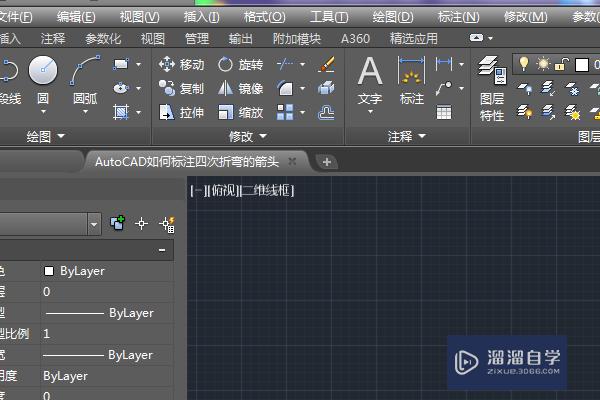The width and height of the screenshot is (600, 400).
Task: Open the Text tool dropdown arrow
Action: click(x=370, y=112)
